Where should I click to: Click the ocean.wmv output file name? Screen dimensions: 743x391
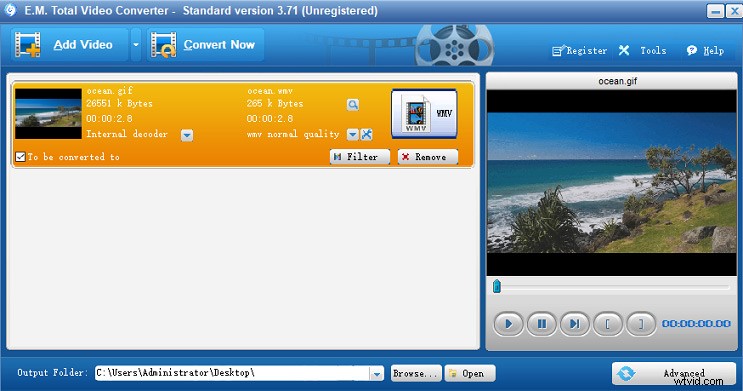coord(270,91)
